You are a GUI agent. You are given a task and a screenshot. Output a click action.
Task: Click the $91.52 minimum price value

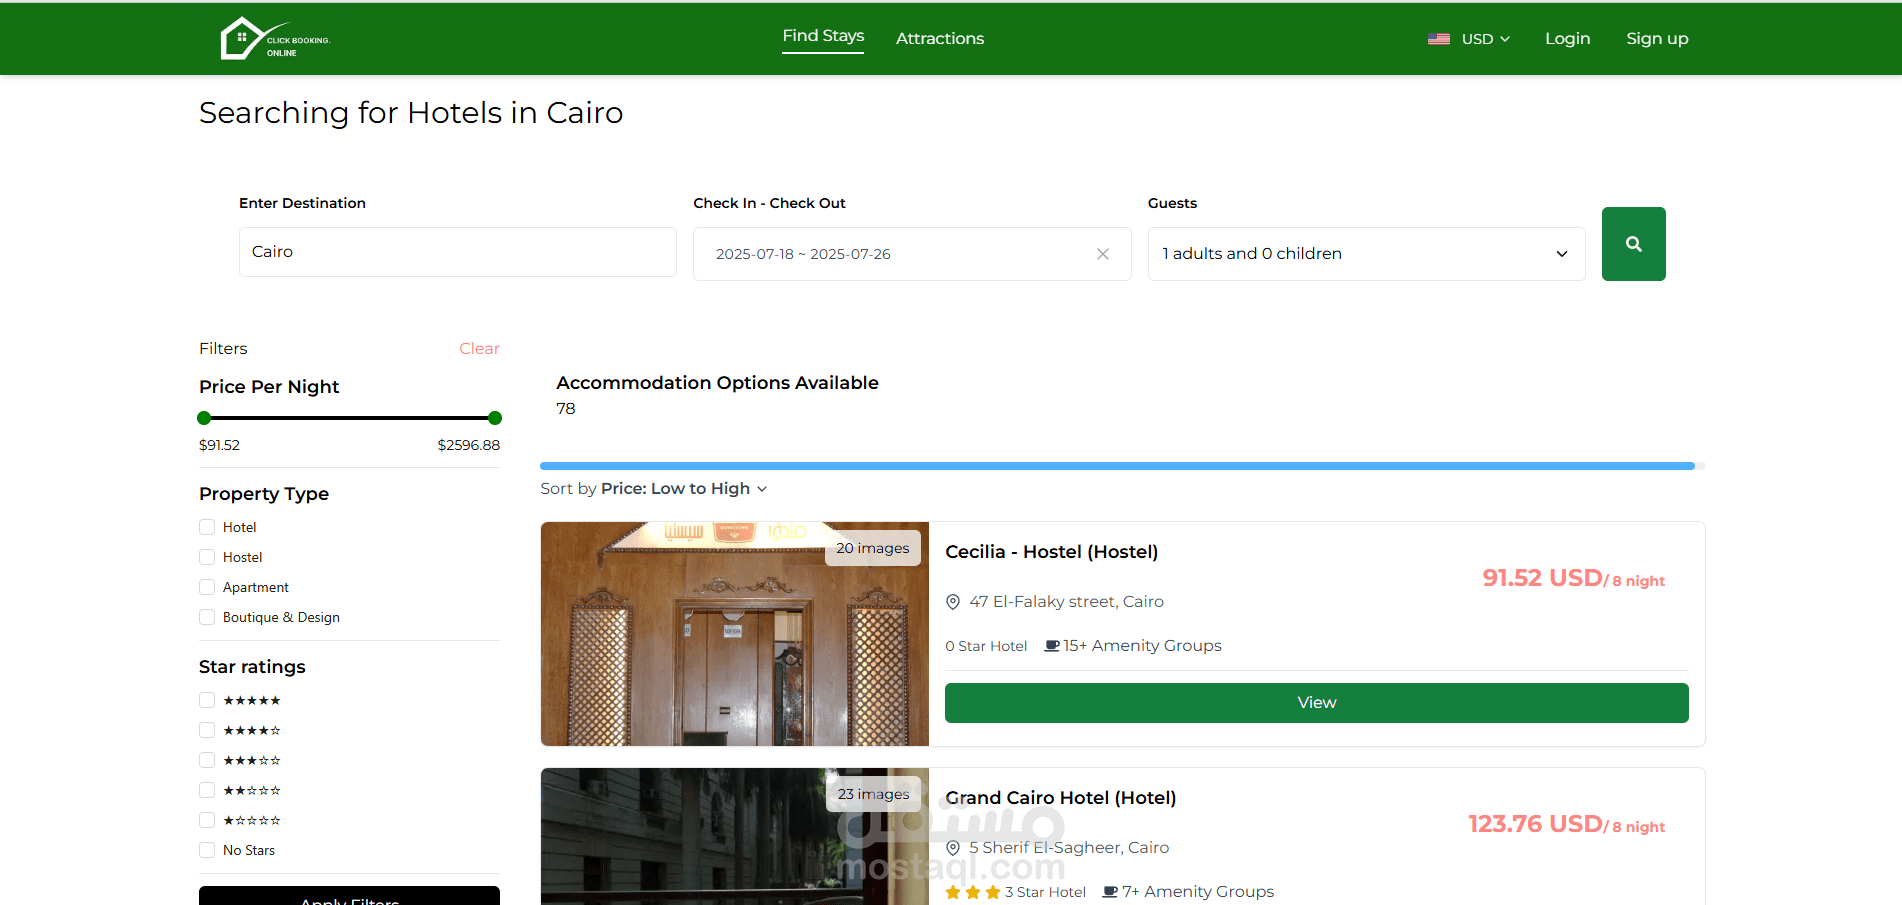tap(219, 445)
